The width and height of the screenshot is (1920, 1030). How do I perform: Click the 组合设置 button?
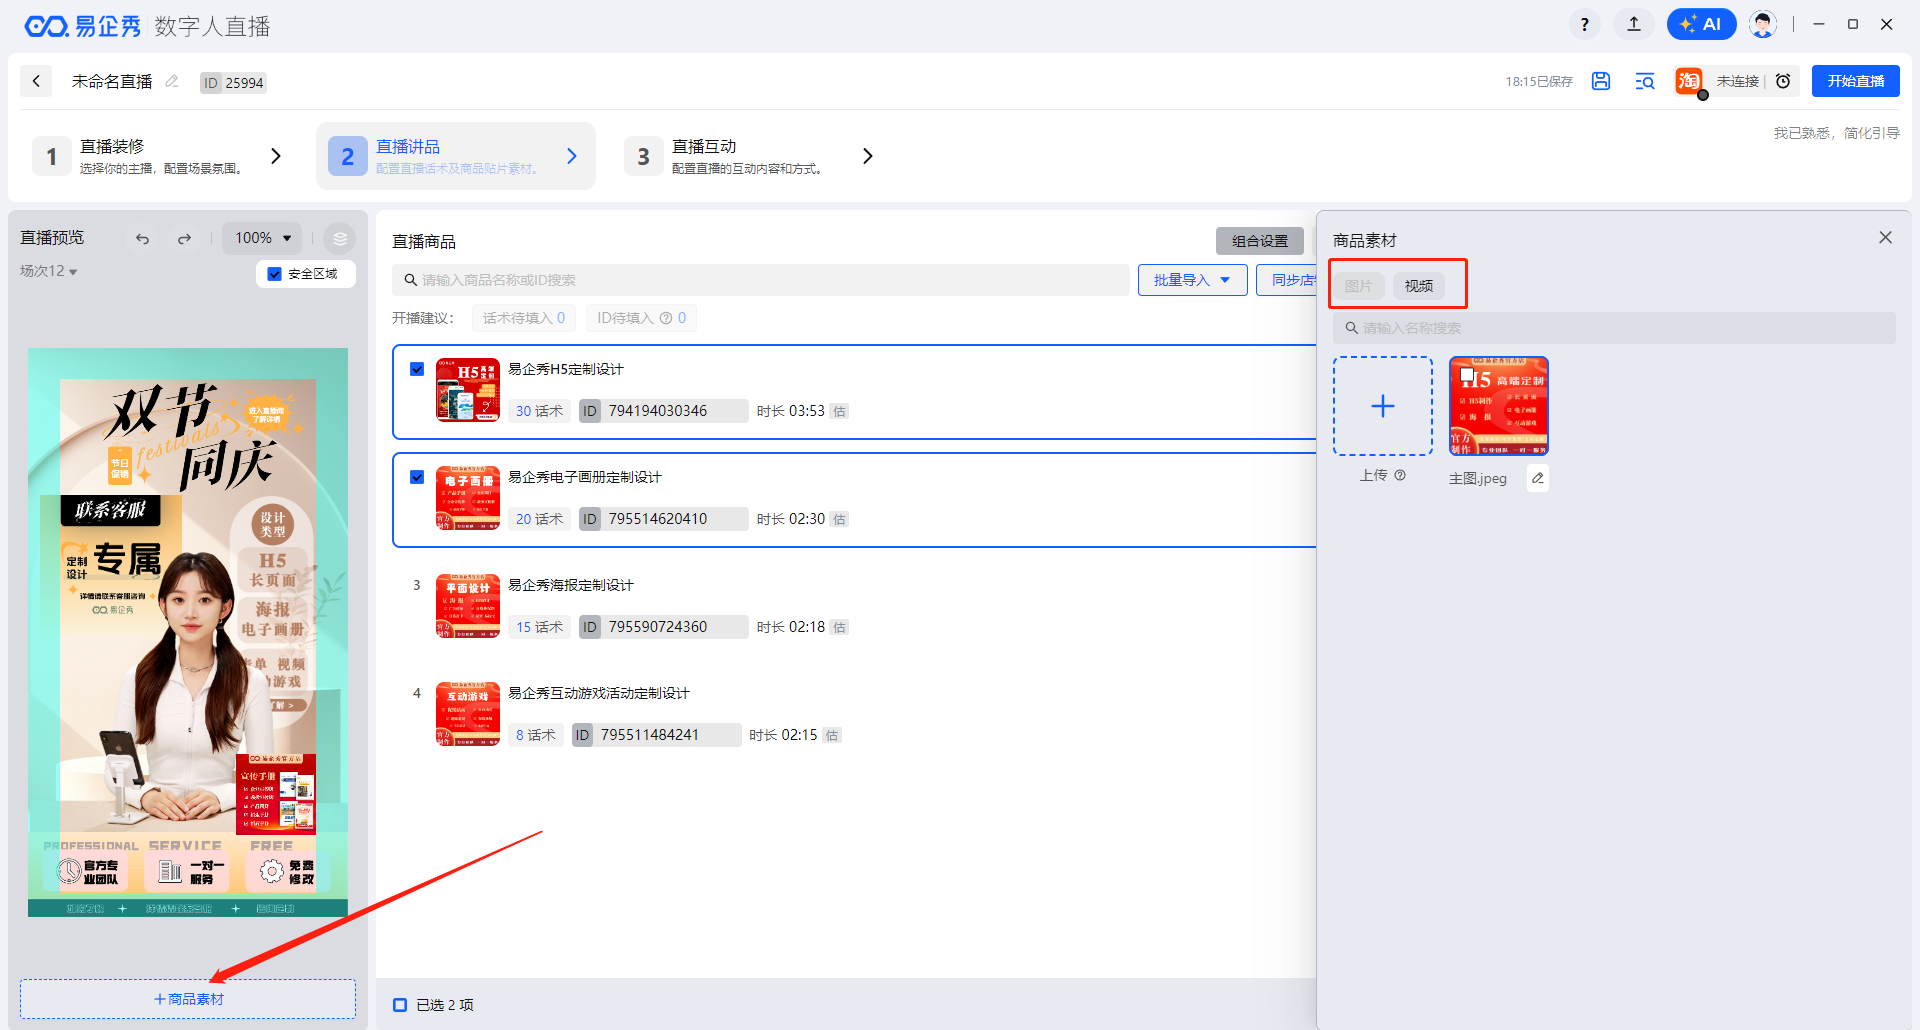point(1260,241)
